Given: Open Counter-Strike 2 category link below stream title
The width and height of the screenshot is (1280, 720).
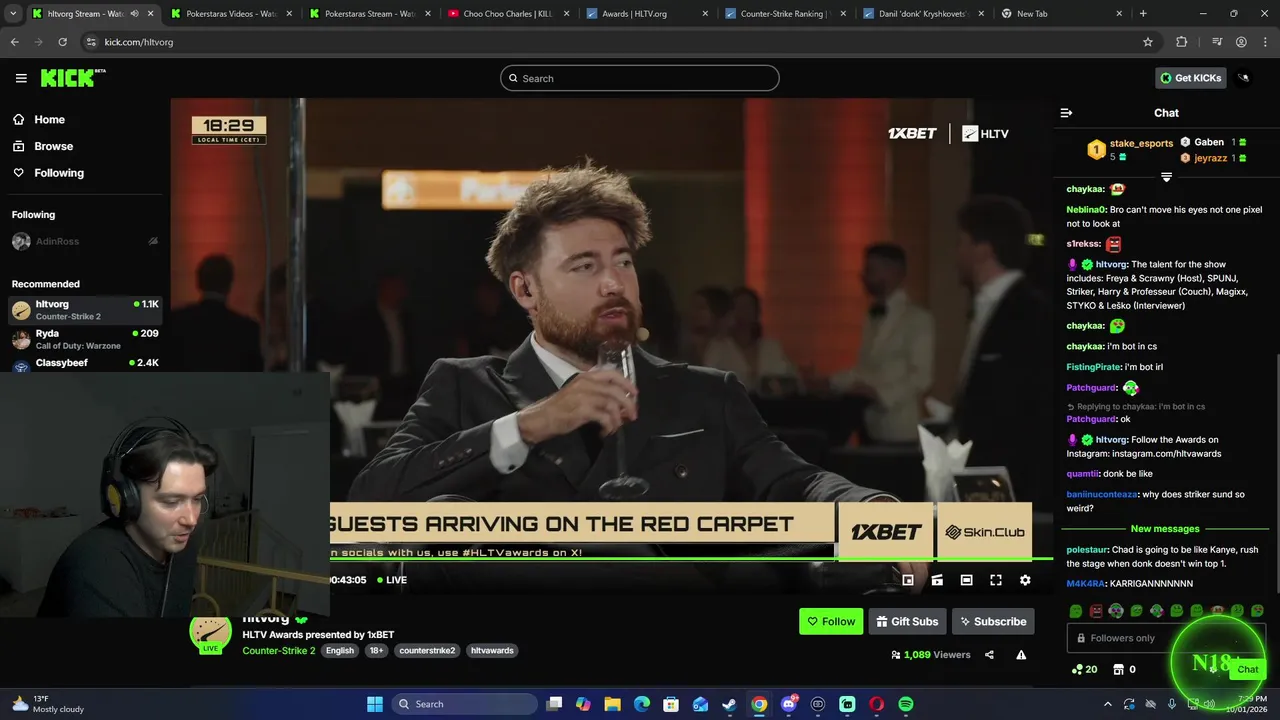Looking at the screenshot, I should pos(278,650).
